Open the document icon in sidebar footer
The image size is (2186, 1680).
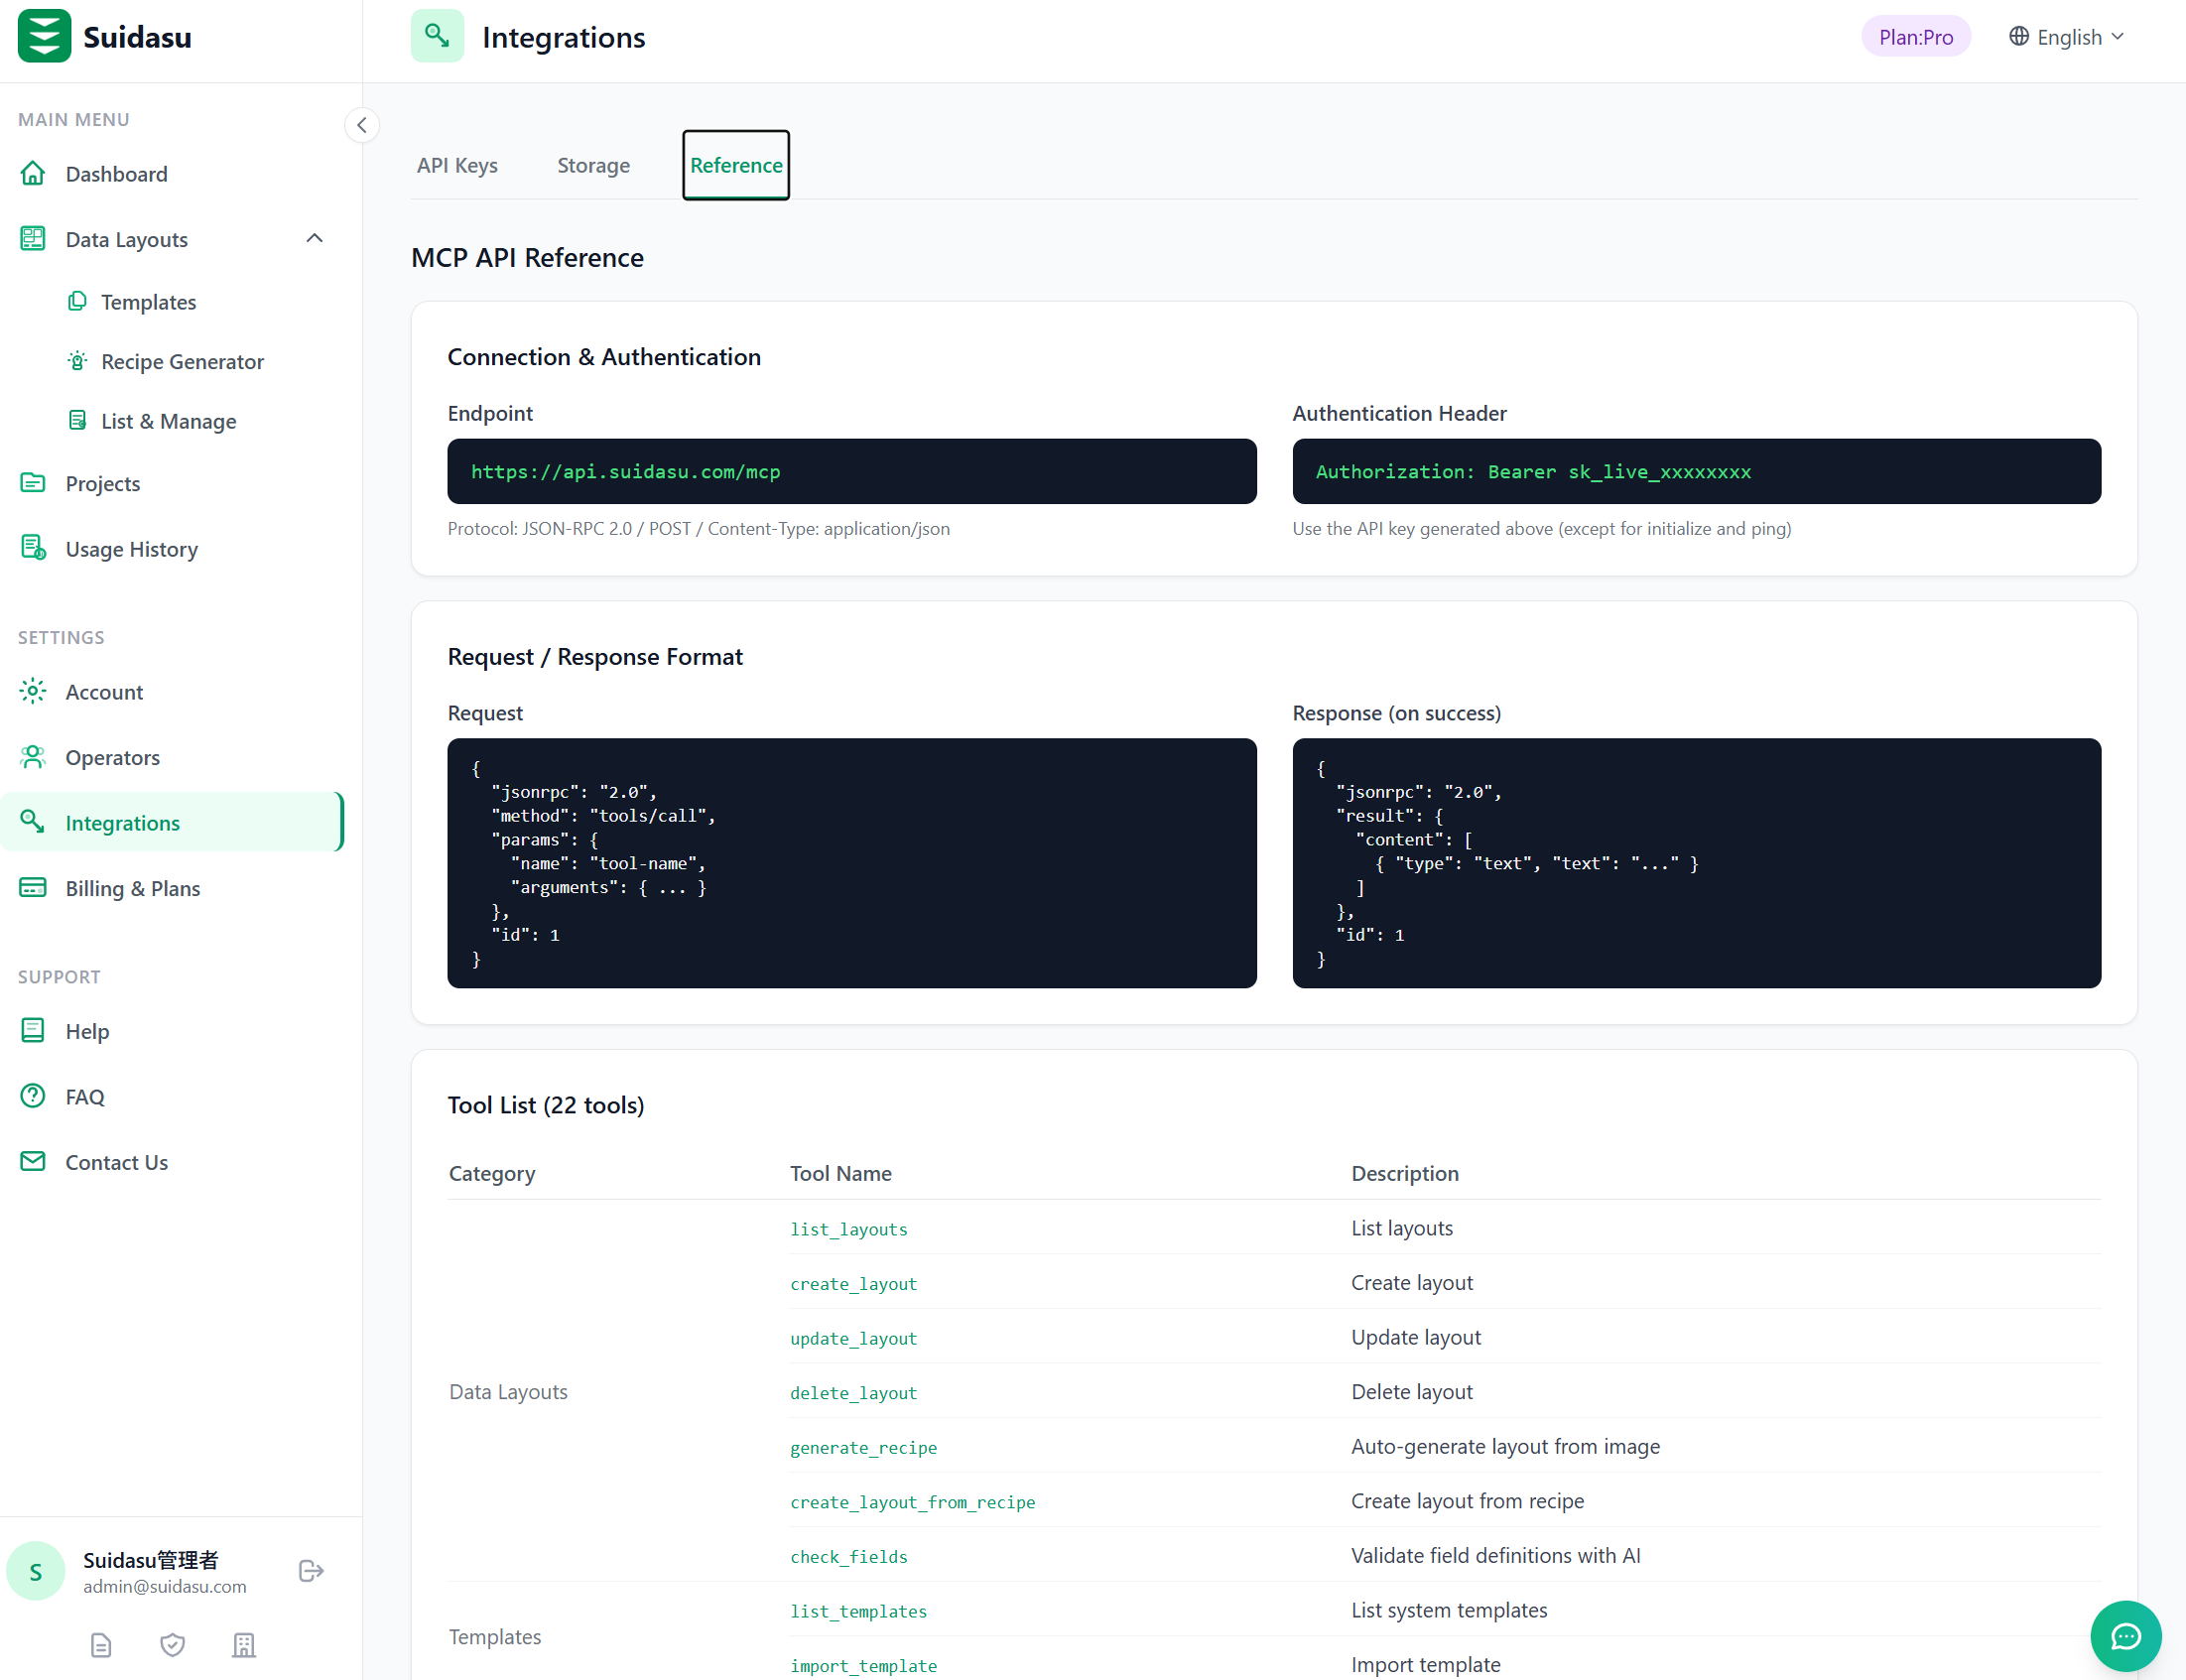coord(101,1645)
